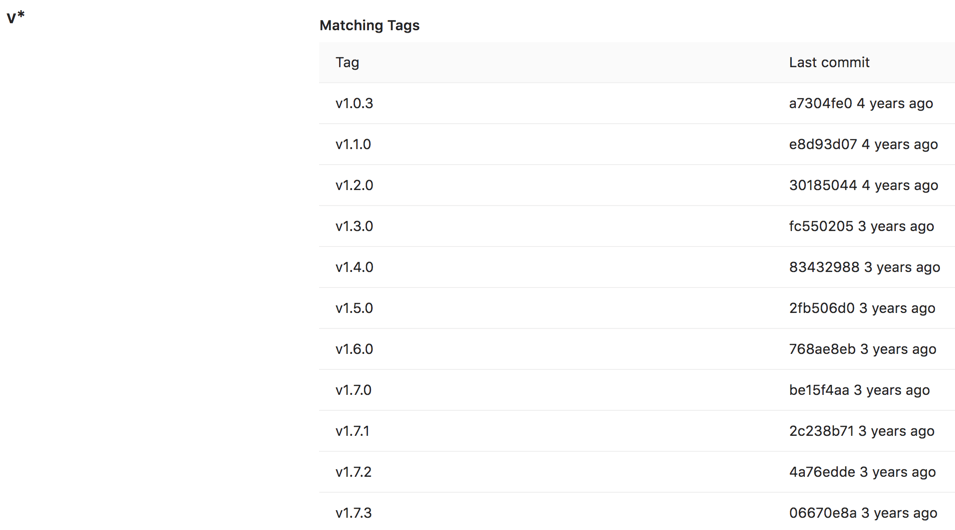
Task: Open the fc550205 commit link
Action: point(821,226)
